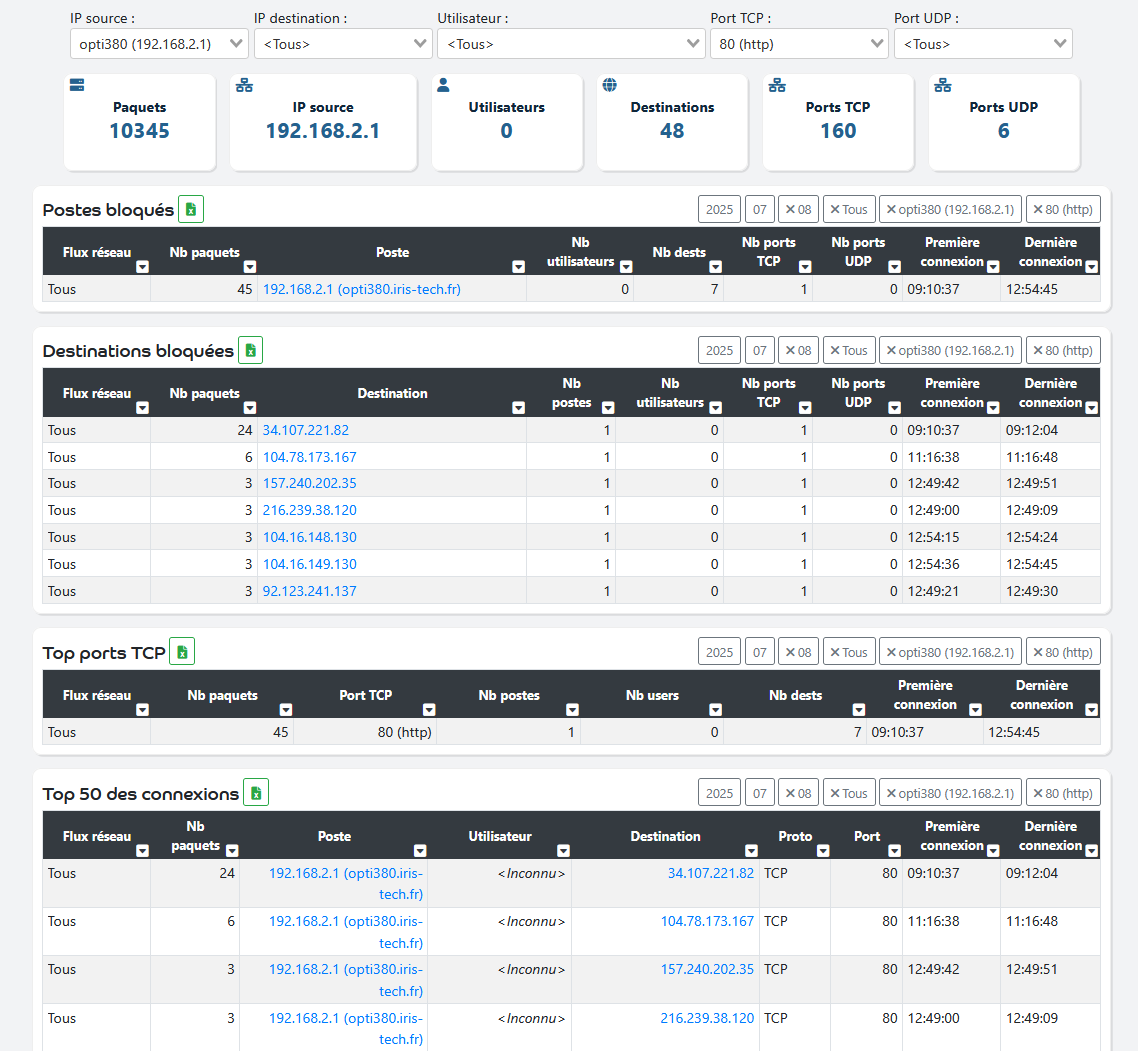
Task: Open the IP destination dropdown
Action: click(343, 44)
